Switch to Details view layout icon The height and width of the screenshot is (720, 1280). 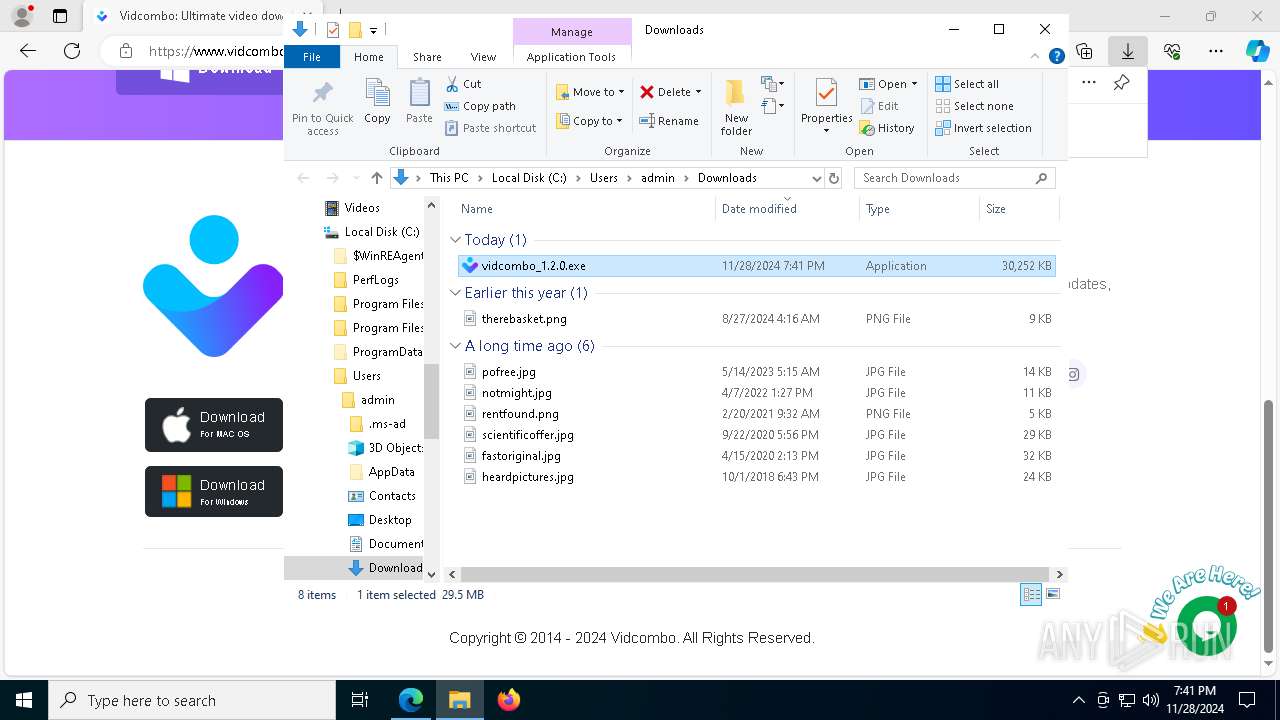click(1031, 594)
